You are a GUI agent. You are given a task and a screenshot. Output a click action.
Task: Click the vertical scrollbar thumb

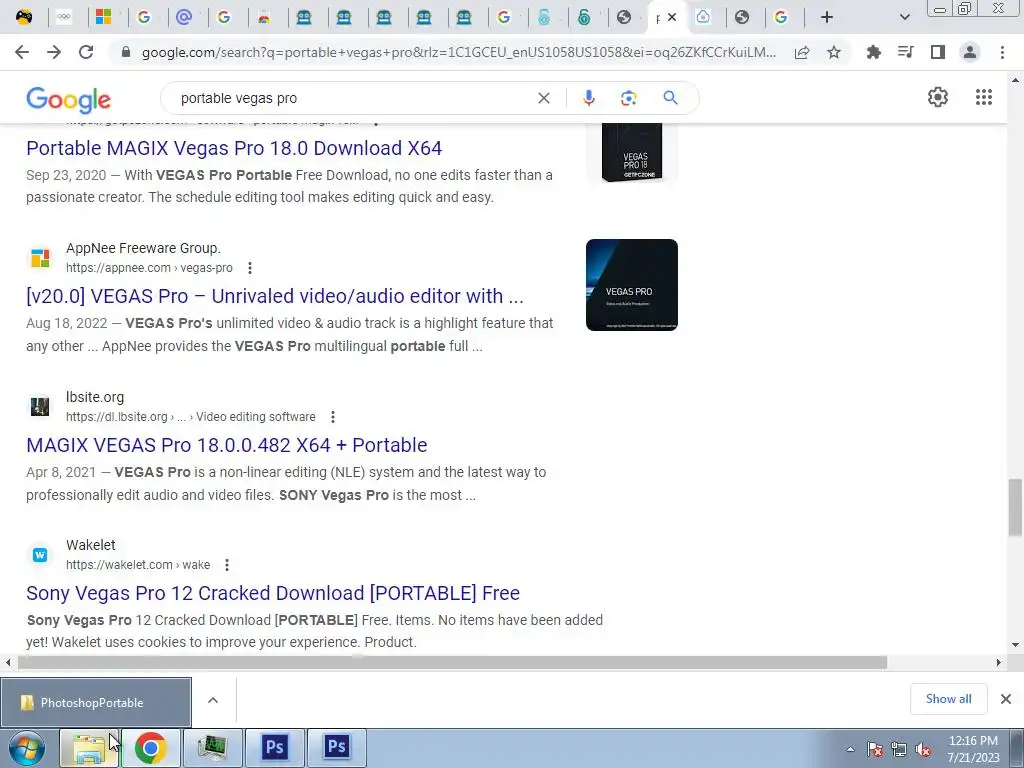tap(1015, 507)
